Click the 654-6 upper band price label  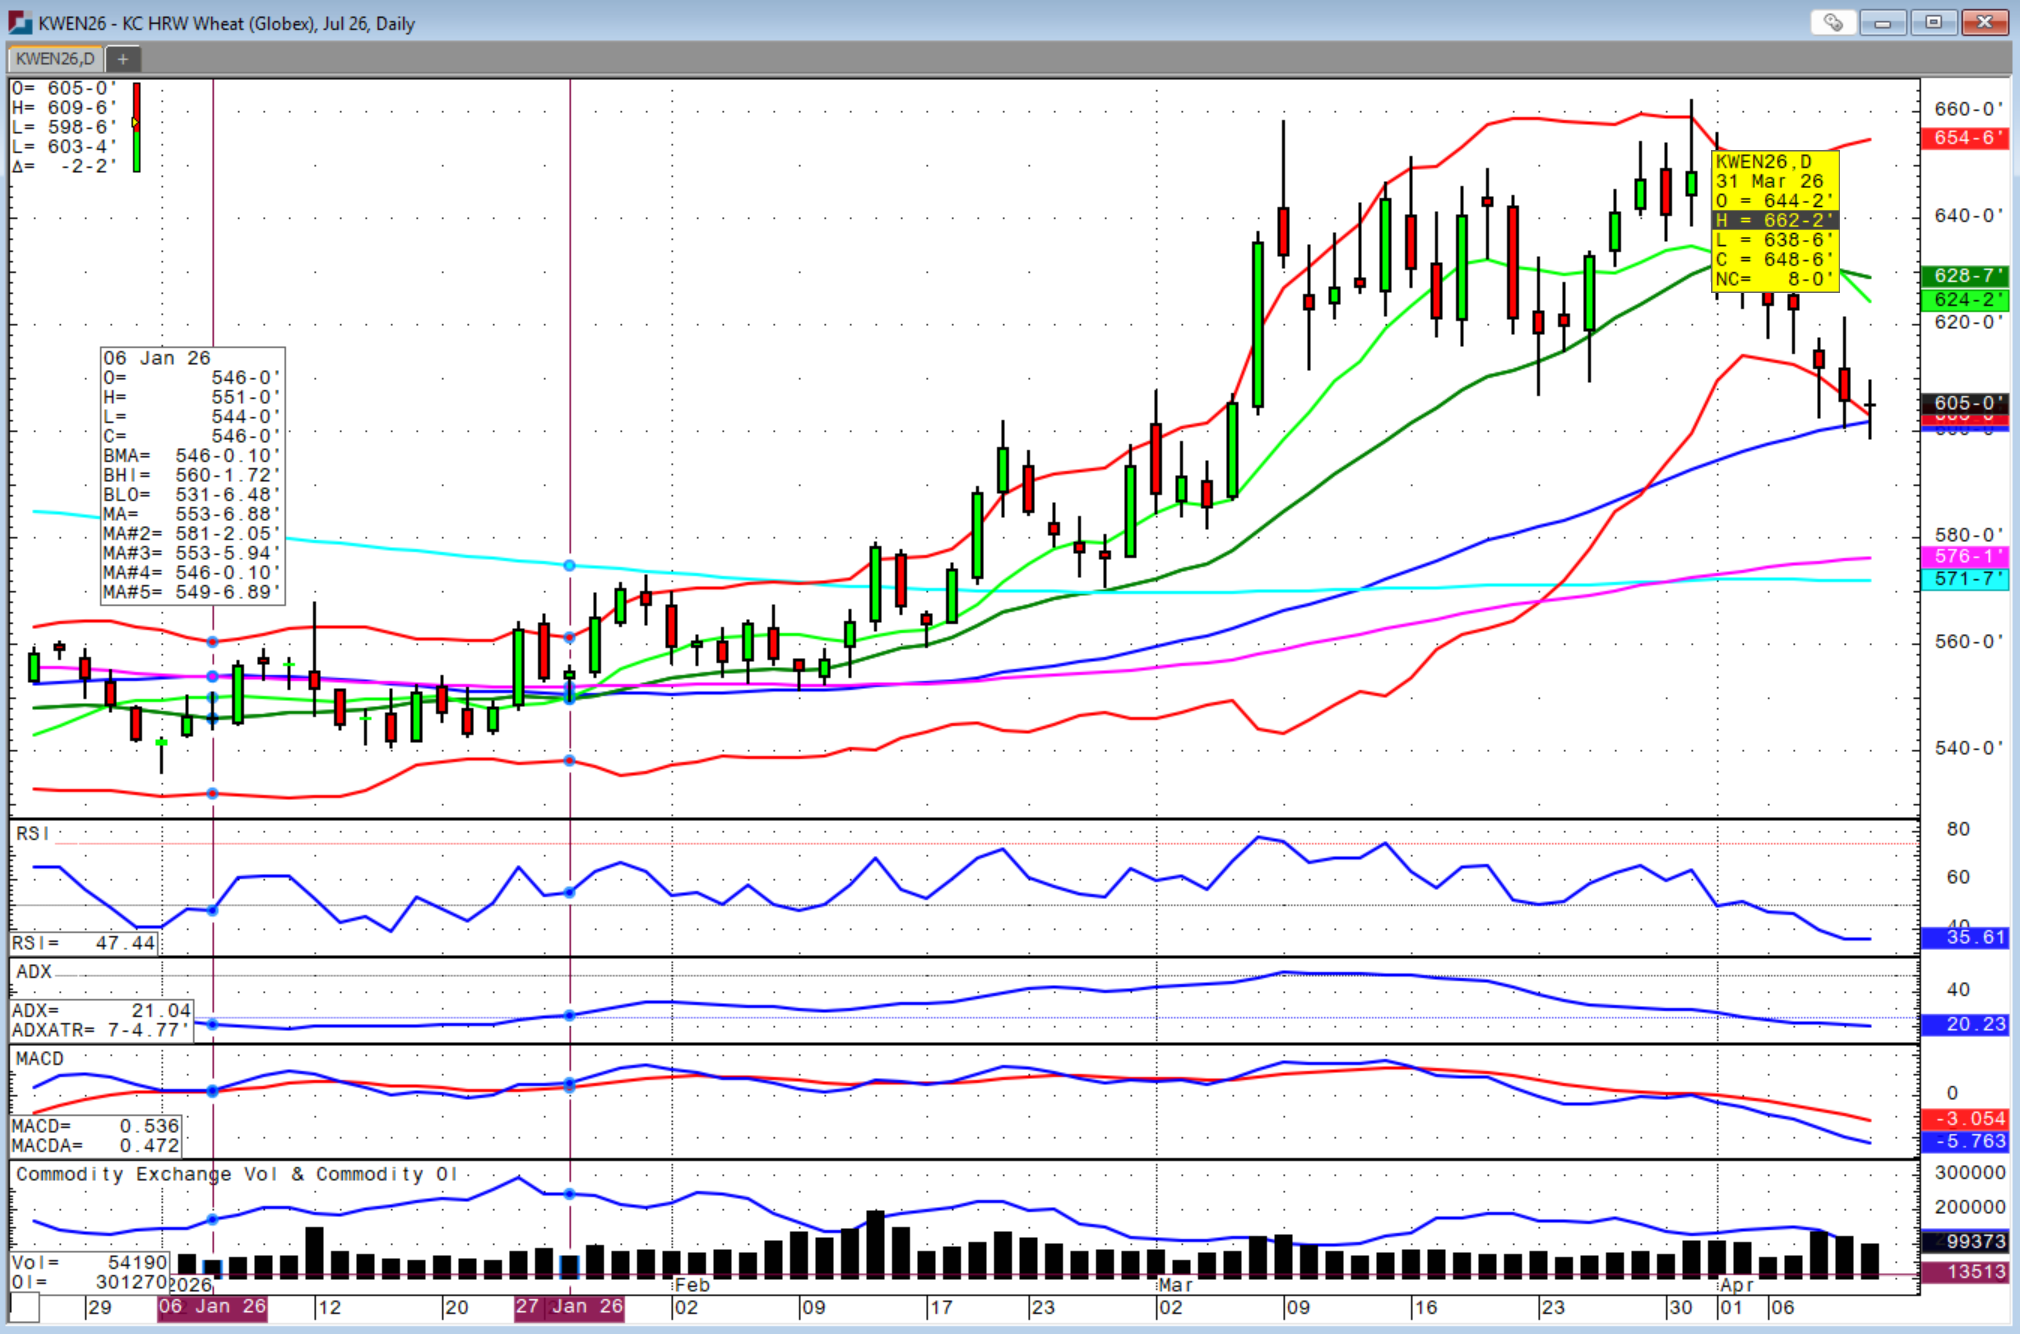[x=1964, y=138]
